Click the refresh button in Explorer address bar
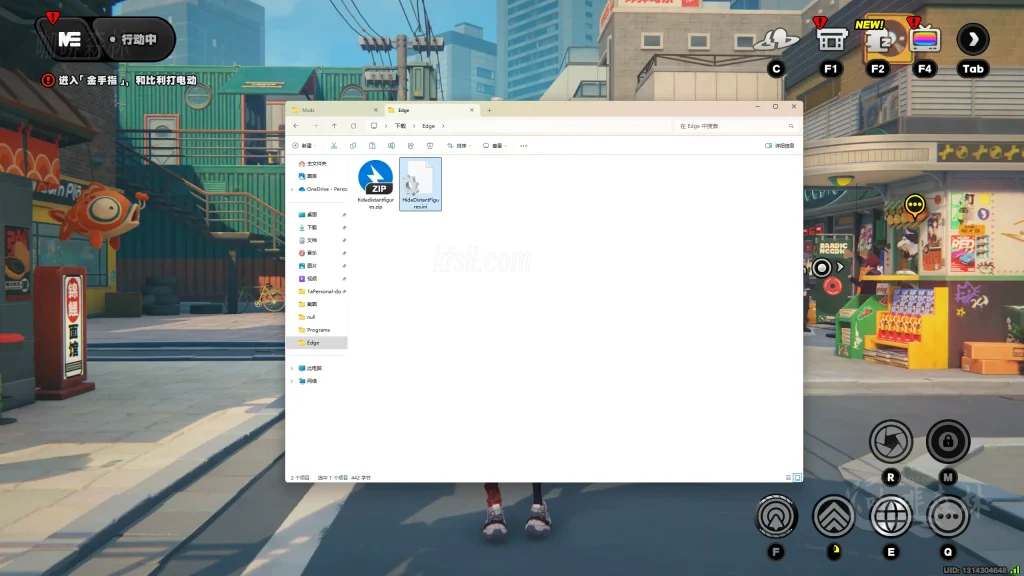 (x=353, y=126)
